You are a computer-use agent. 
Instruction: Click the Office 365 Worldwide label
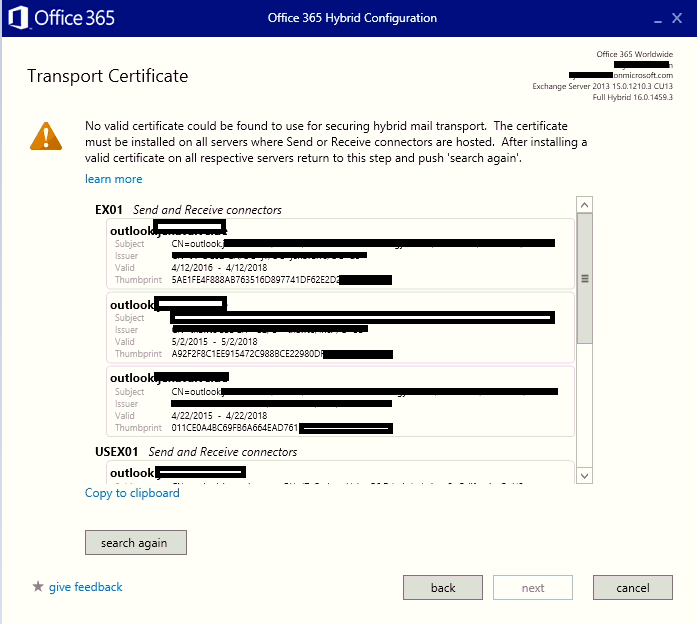click(634, 54)
